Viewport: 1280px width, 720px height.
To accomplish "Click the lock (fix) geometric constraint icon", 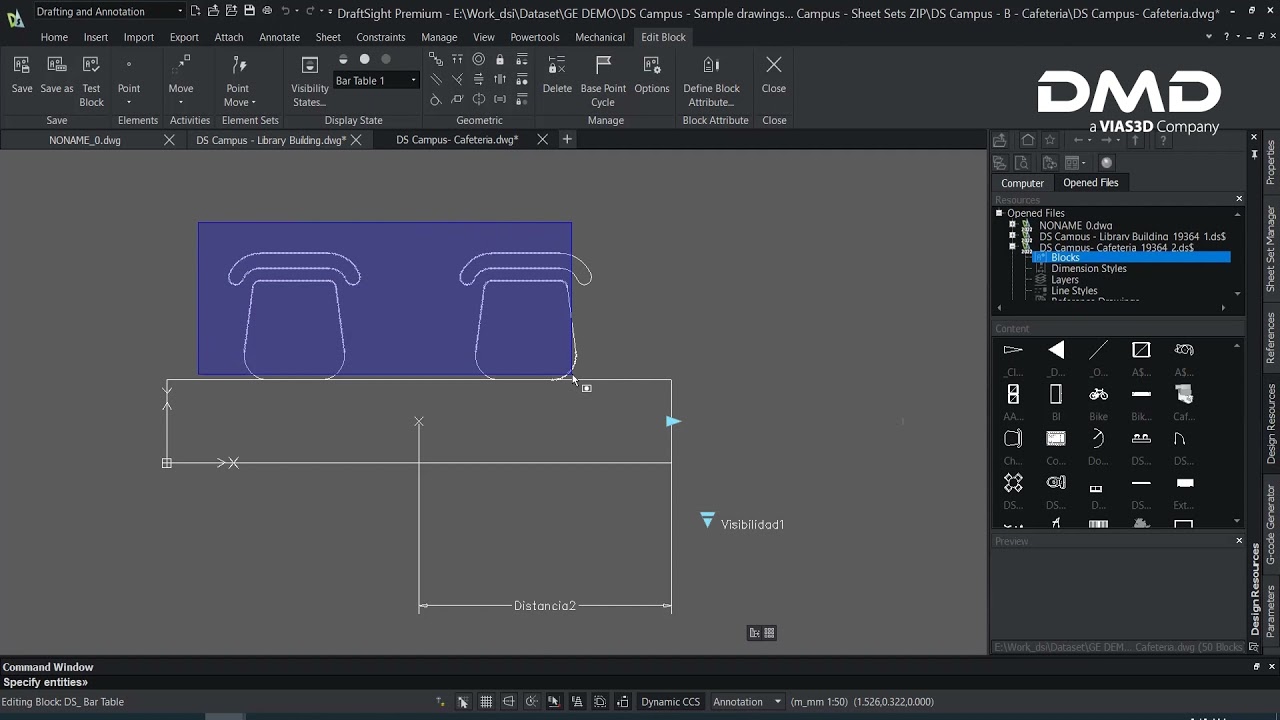I will coord(500,60).
